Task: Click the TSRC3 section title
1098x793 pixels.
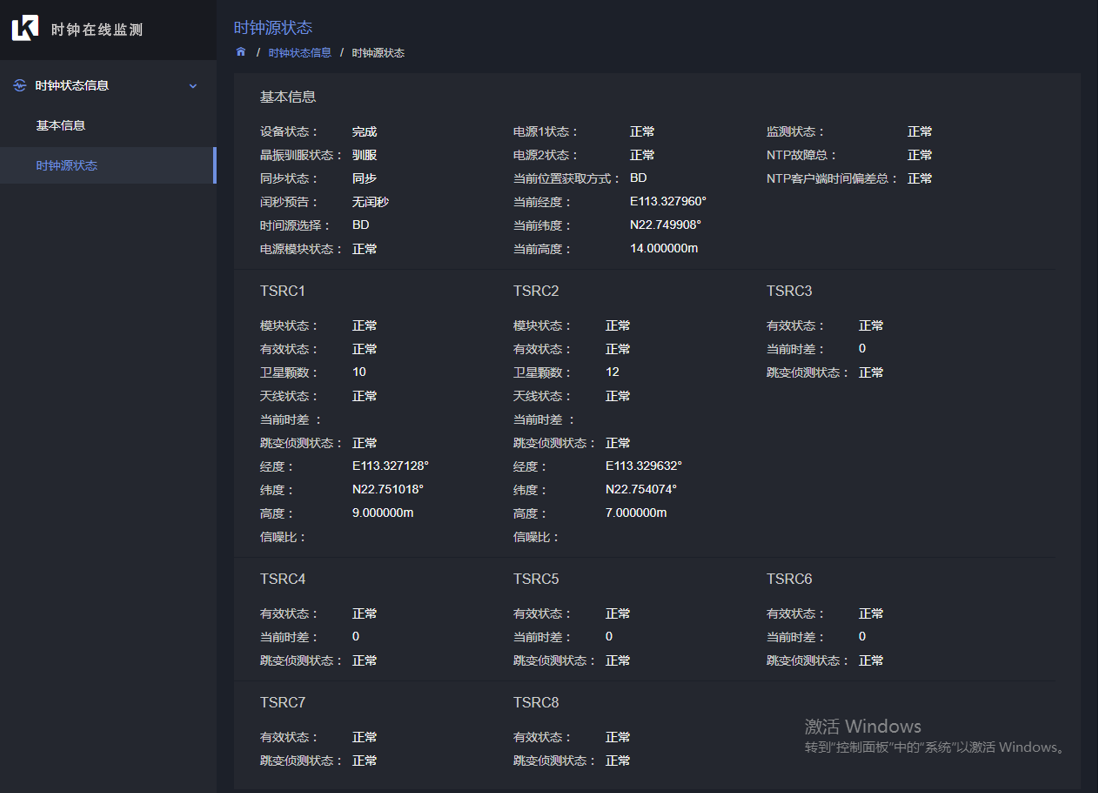Action: coord(789,291)
